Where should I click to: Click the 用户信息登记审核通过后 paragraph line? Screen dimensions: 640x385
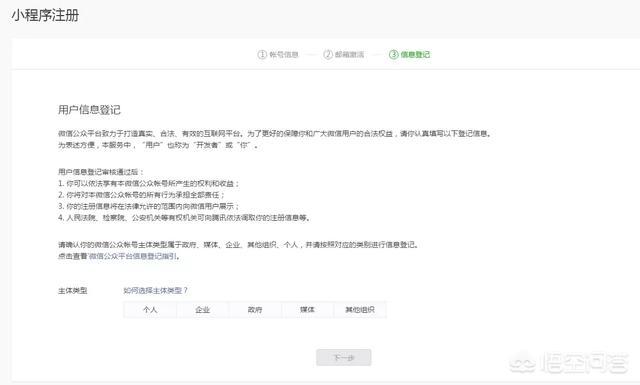pos(101,172)
